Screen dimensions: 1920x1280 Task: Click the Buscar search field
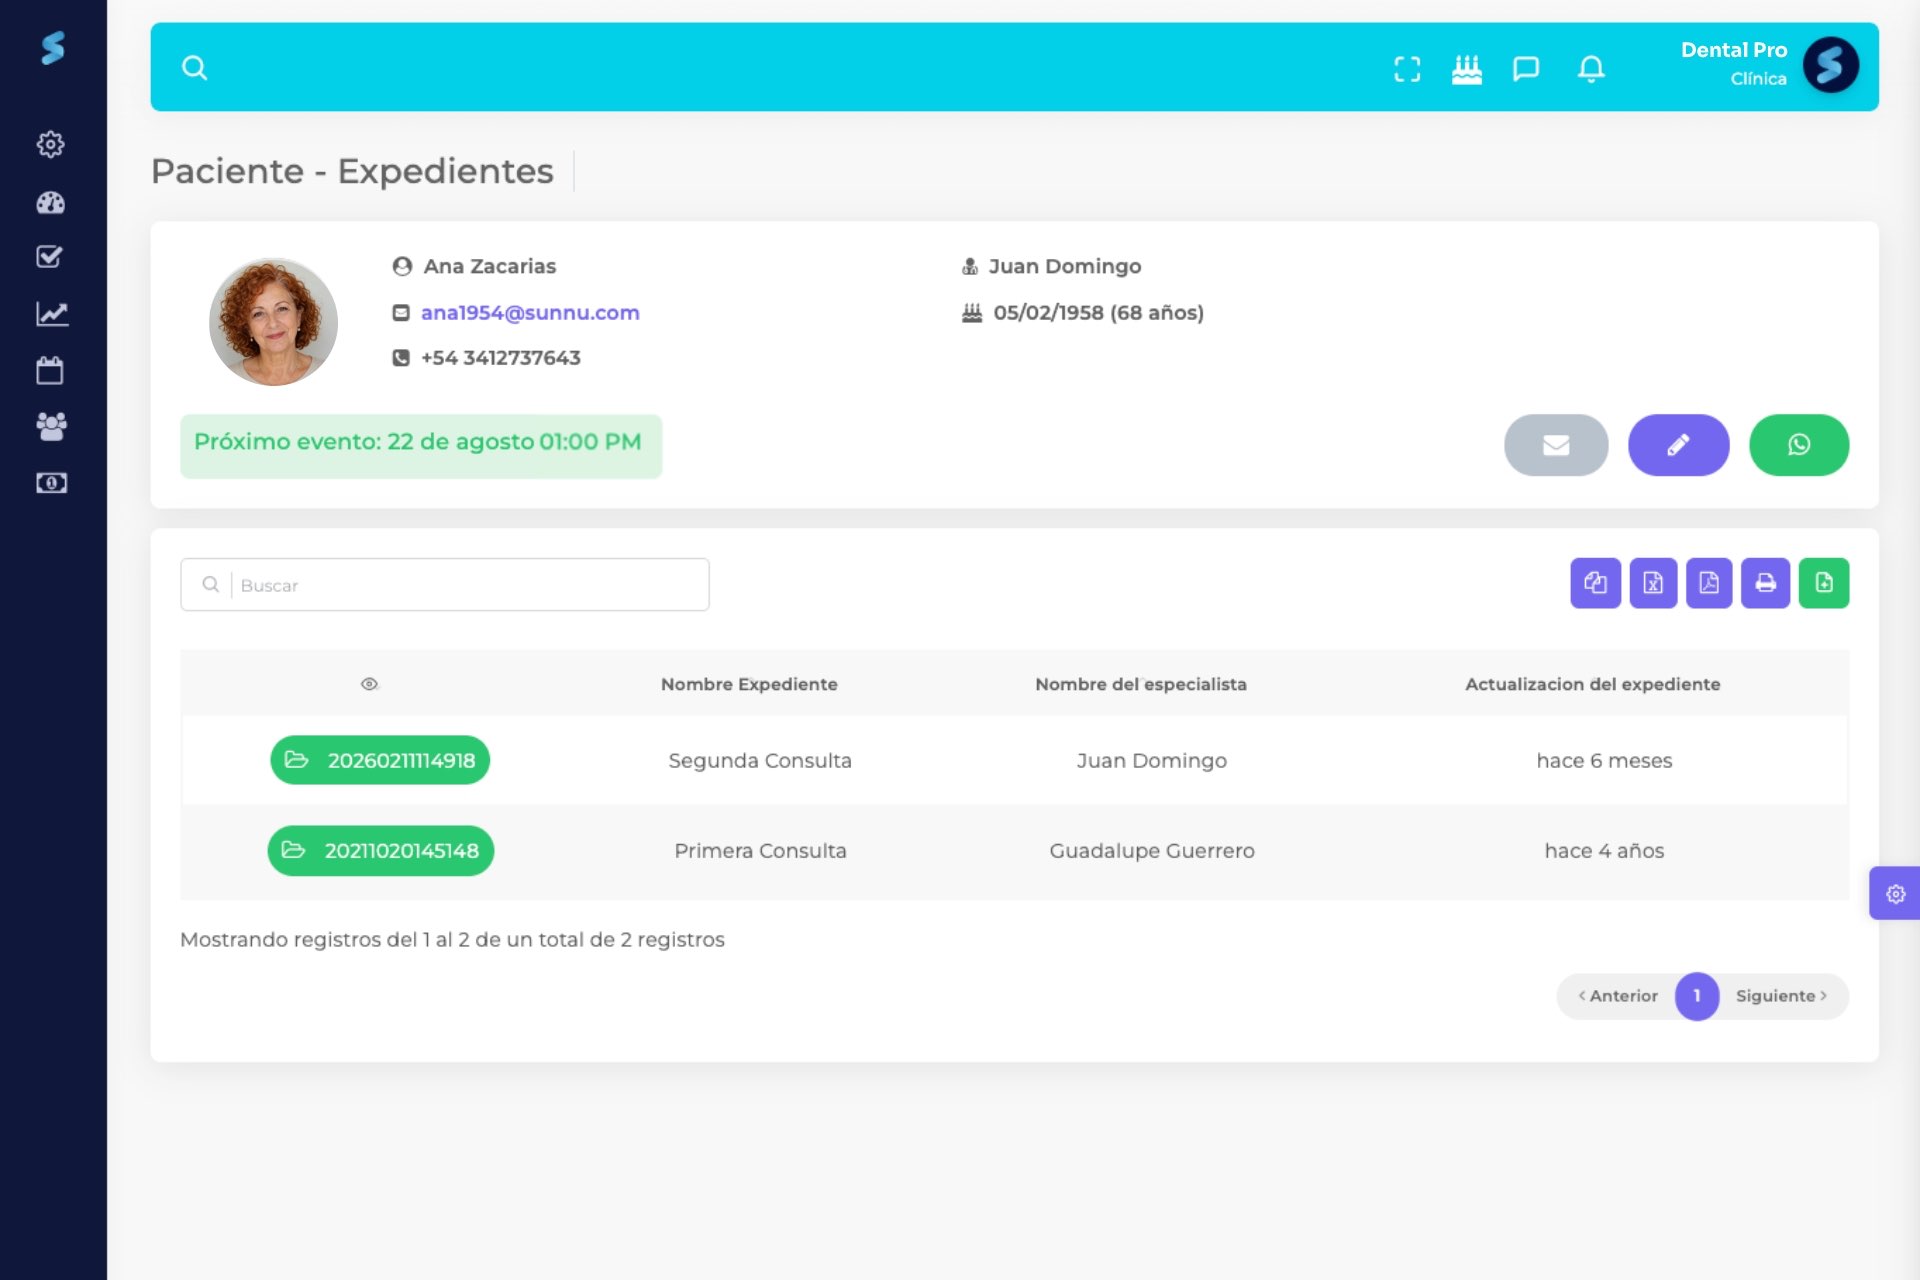(x=445, y=585)
